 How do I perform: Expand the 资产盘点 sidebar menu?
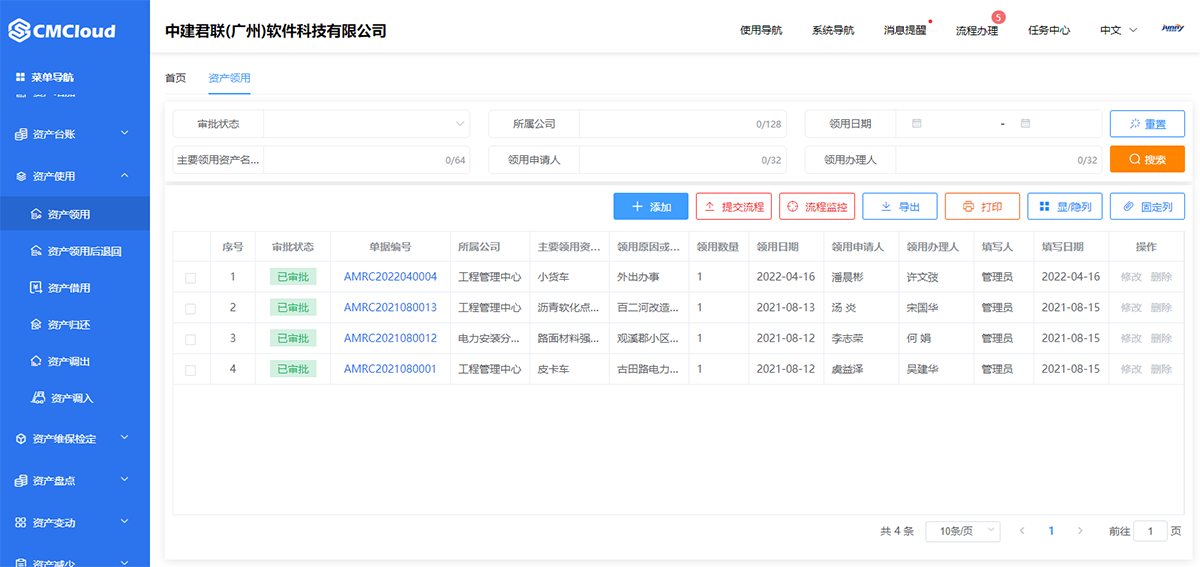124,480
